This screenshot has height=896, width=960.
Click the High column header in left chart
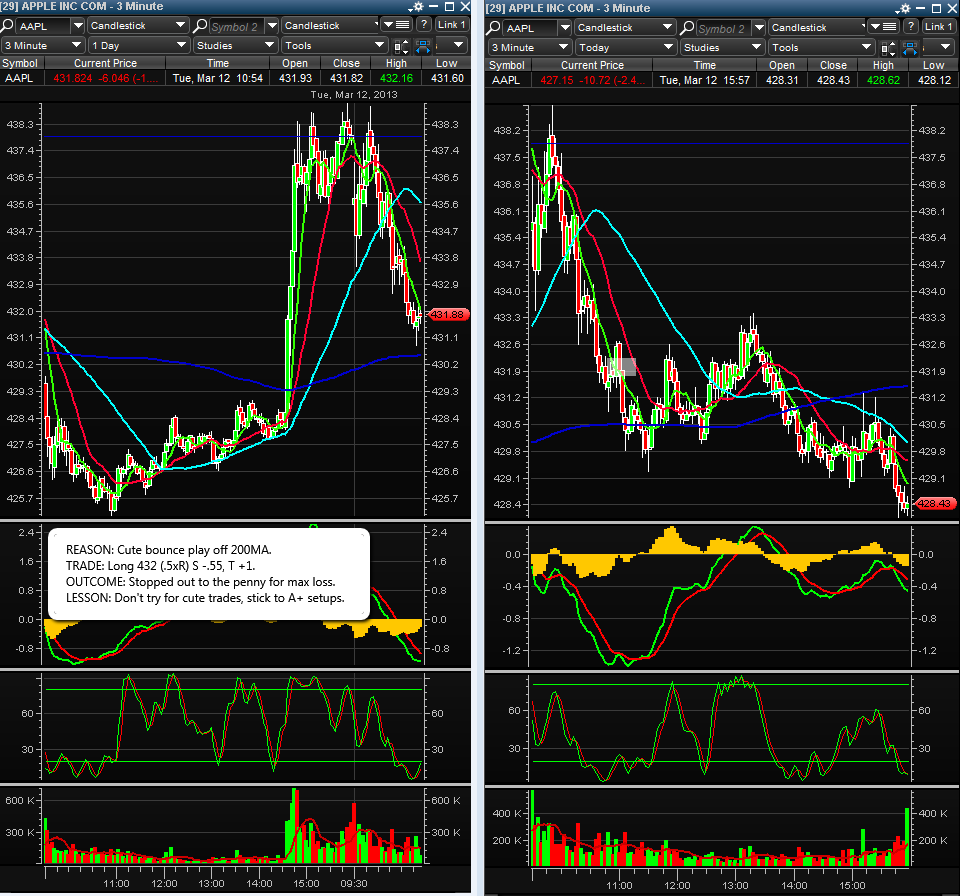click(x=396, y=63)
